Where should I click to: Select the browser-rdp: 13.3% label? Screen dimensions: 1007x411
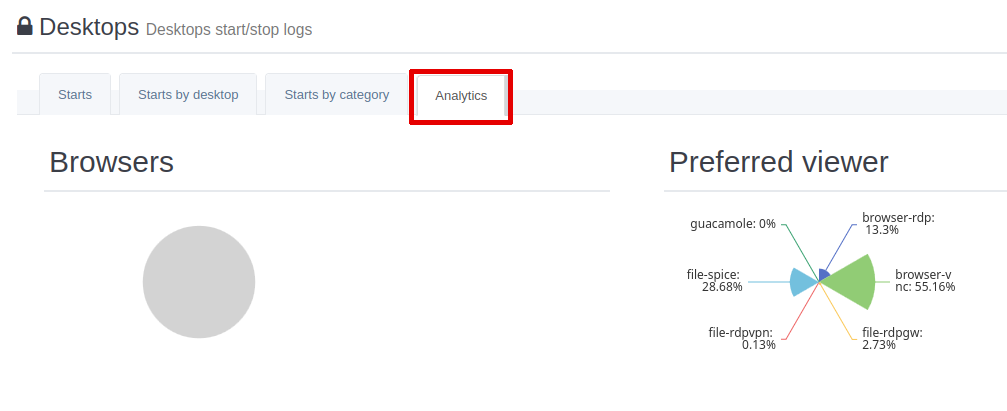pos(897,223)
